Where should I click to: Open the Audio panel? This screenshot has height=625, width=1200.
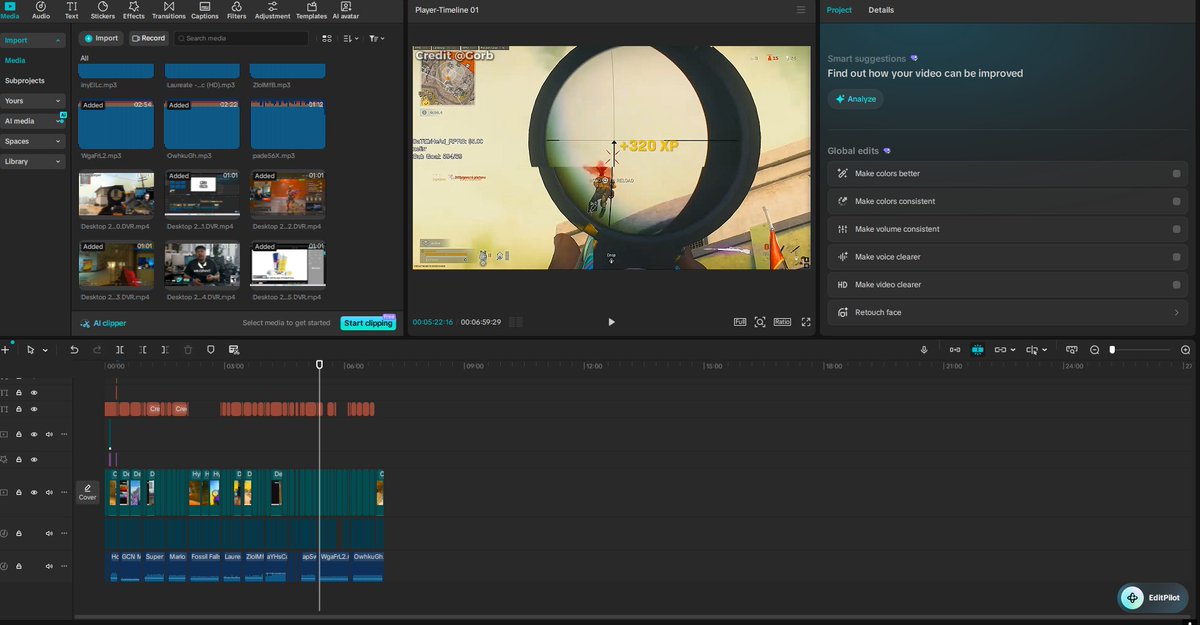41,10
